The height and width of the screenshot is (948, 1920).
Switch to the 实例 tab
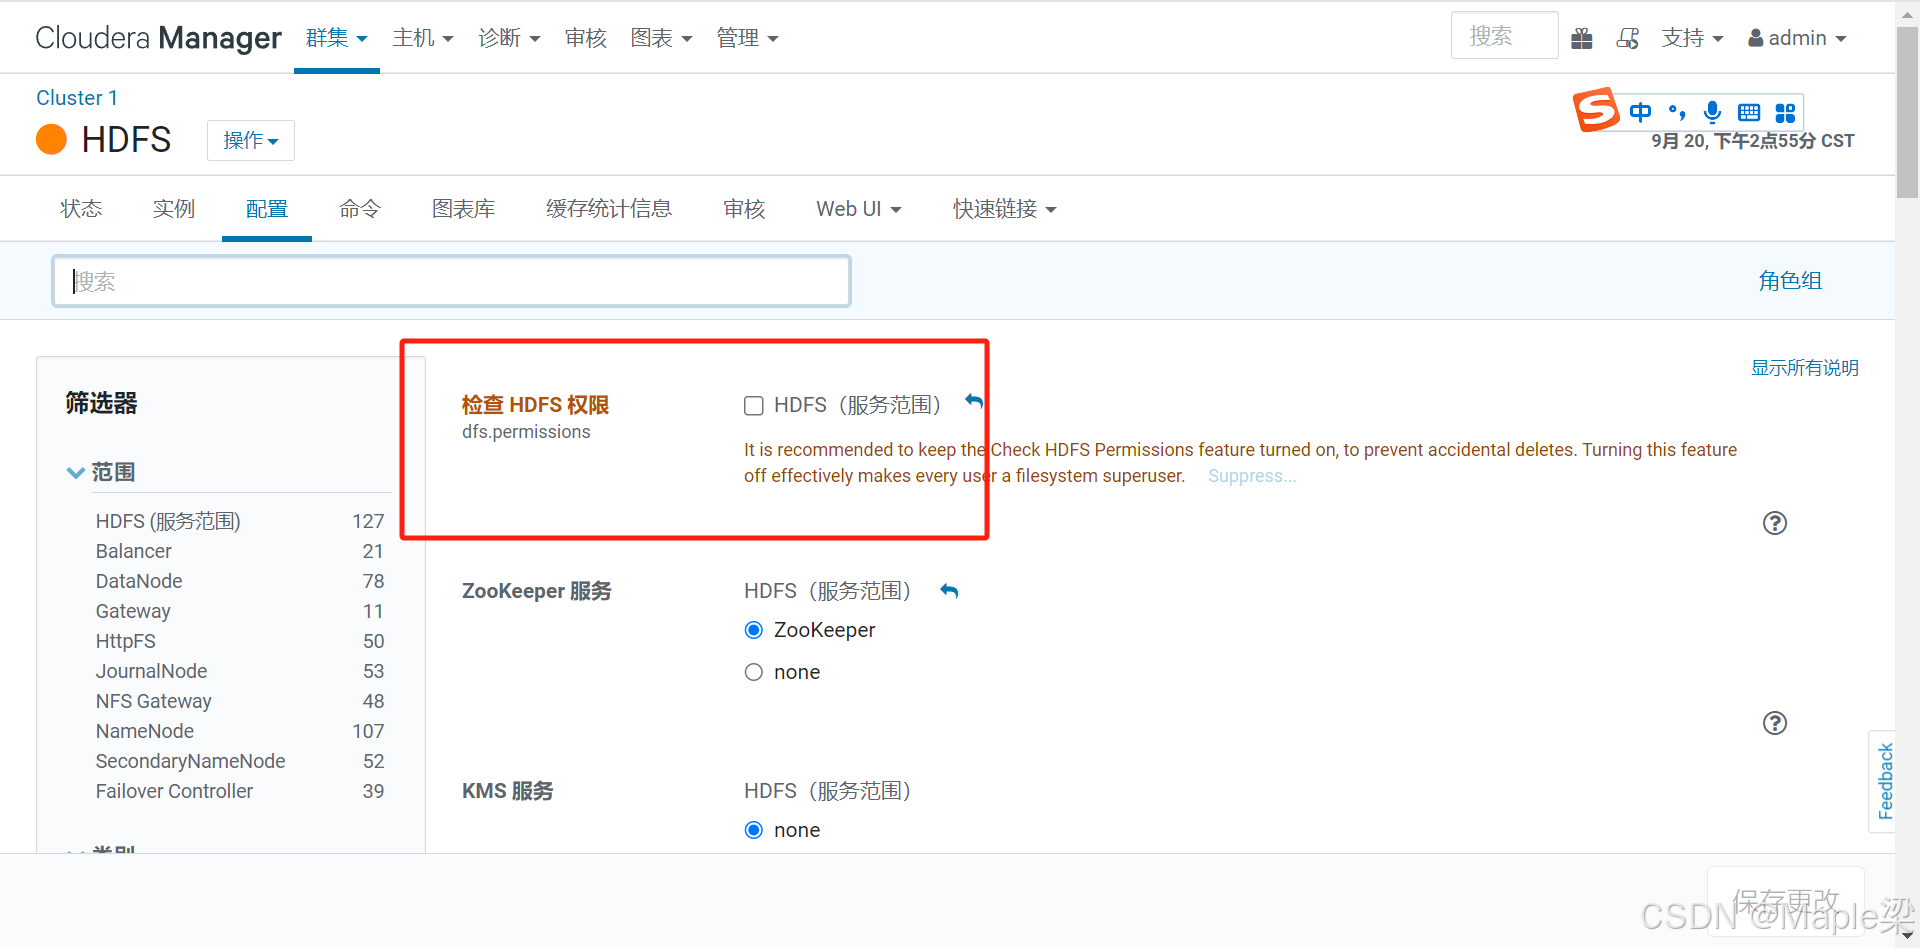tap(173, 209)
